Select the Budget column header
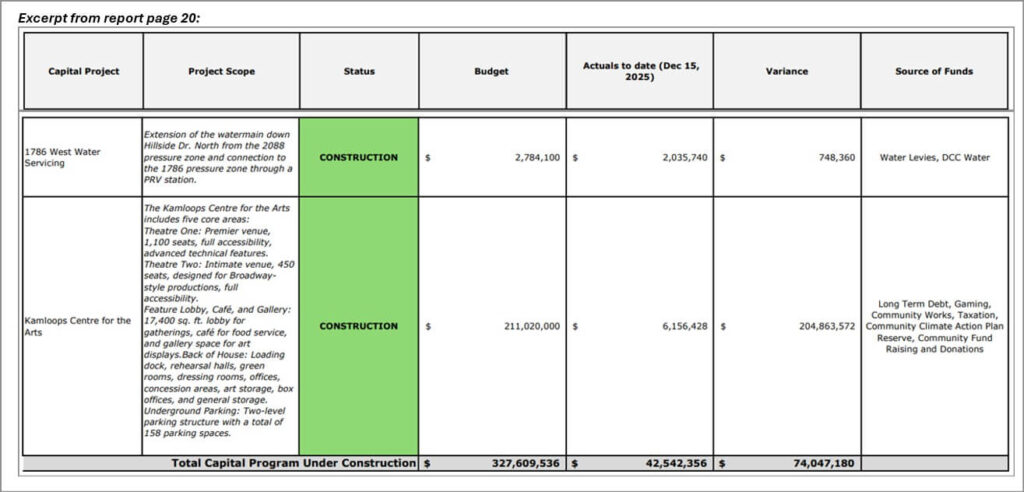 click(x=491, y=71)
